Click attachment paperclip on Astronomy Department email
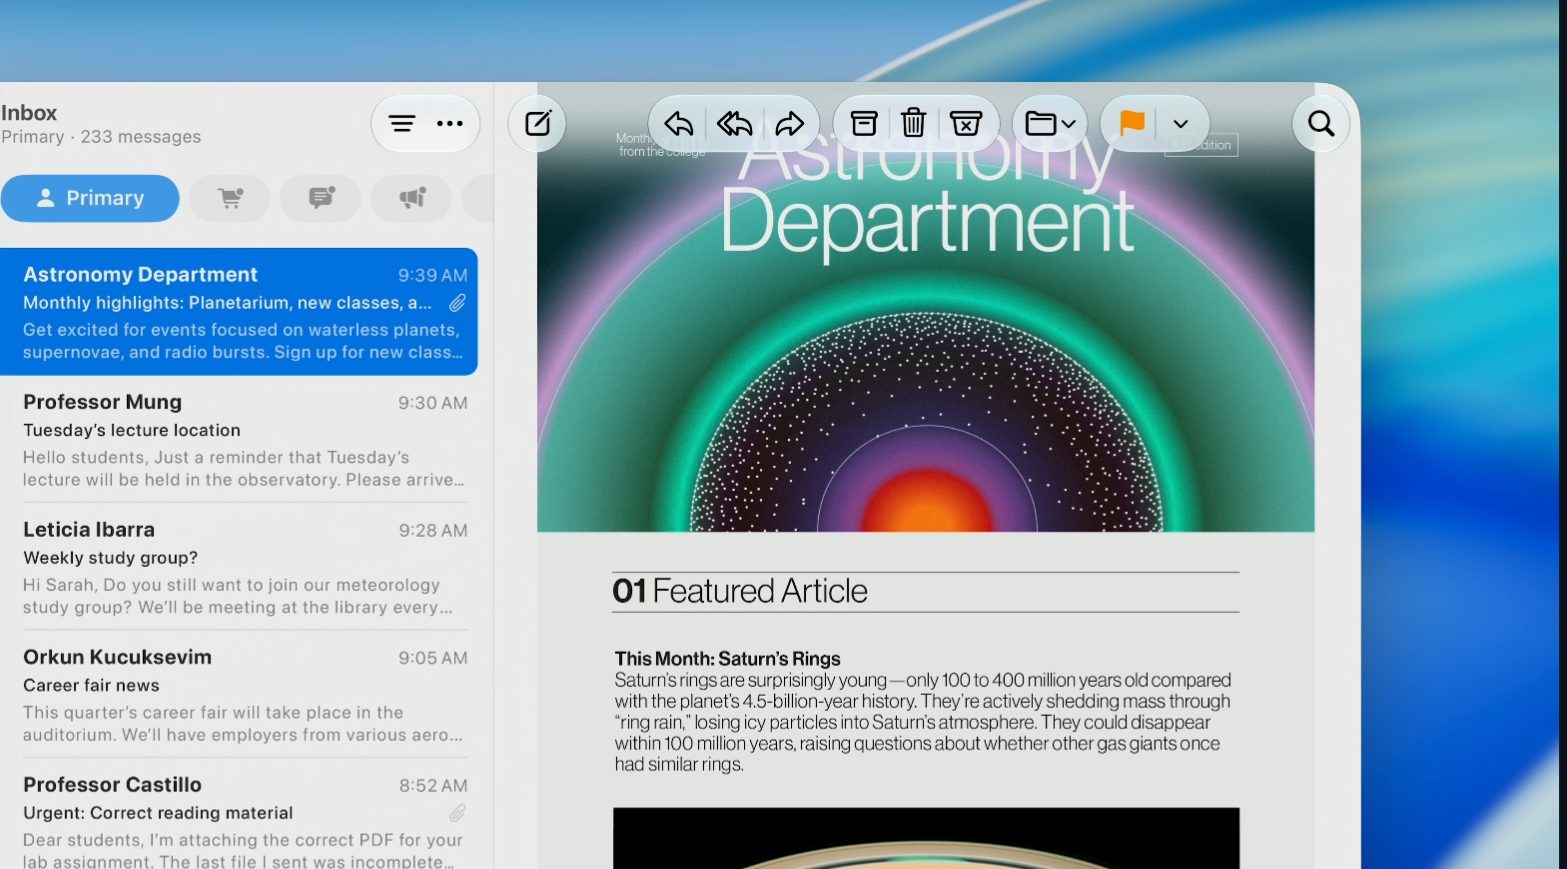1567x869 pixels. point(457,303)
